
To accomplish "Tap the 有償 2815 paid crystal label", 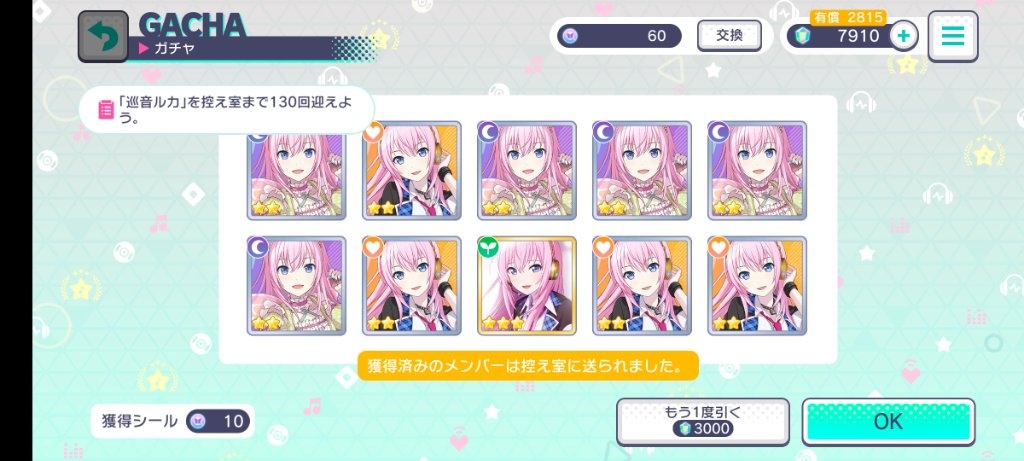I will 848,18.
